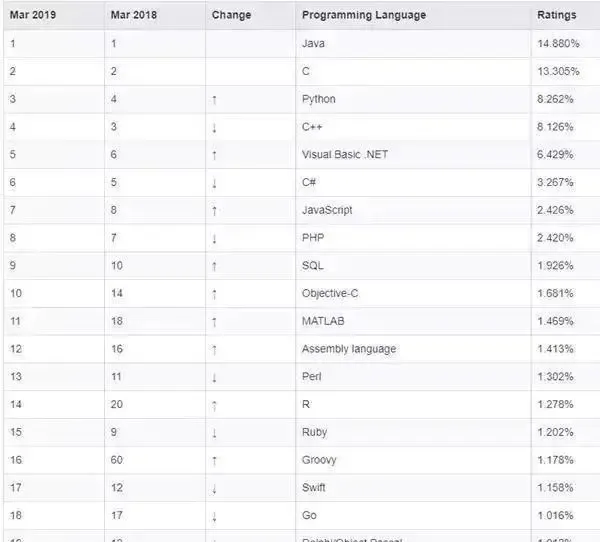Select the Java language name
600x542 pixels.
tap(312, 44)
